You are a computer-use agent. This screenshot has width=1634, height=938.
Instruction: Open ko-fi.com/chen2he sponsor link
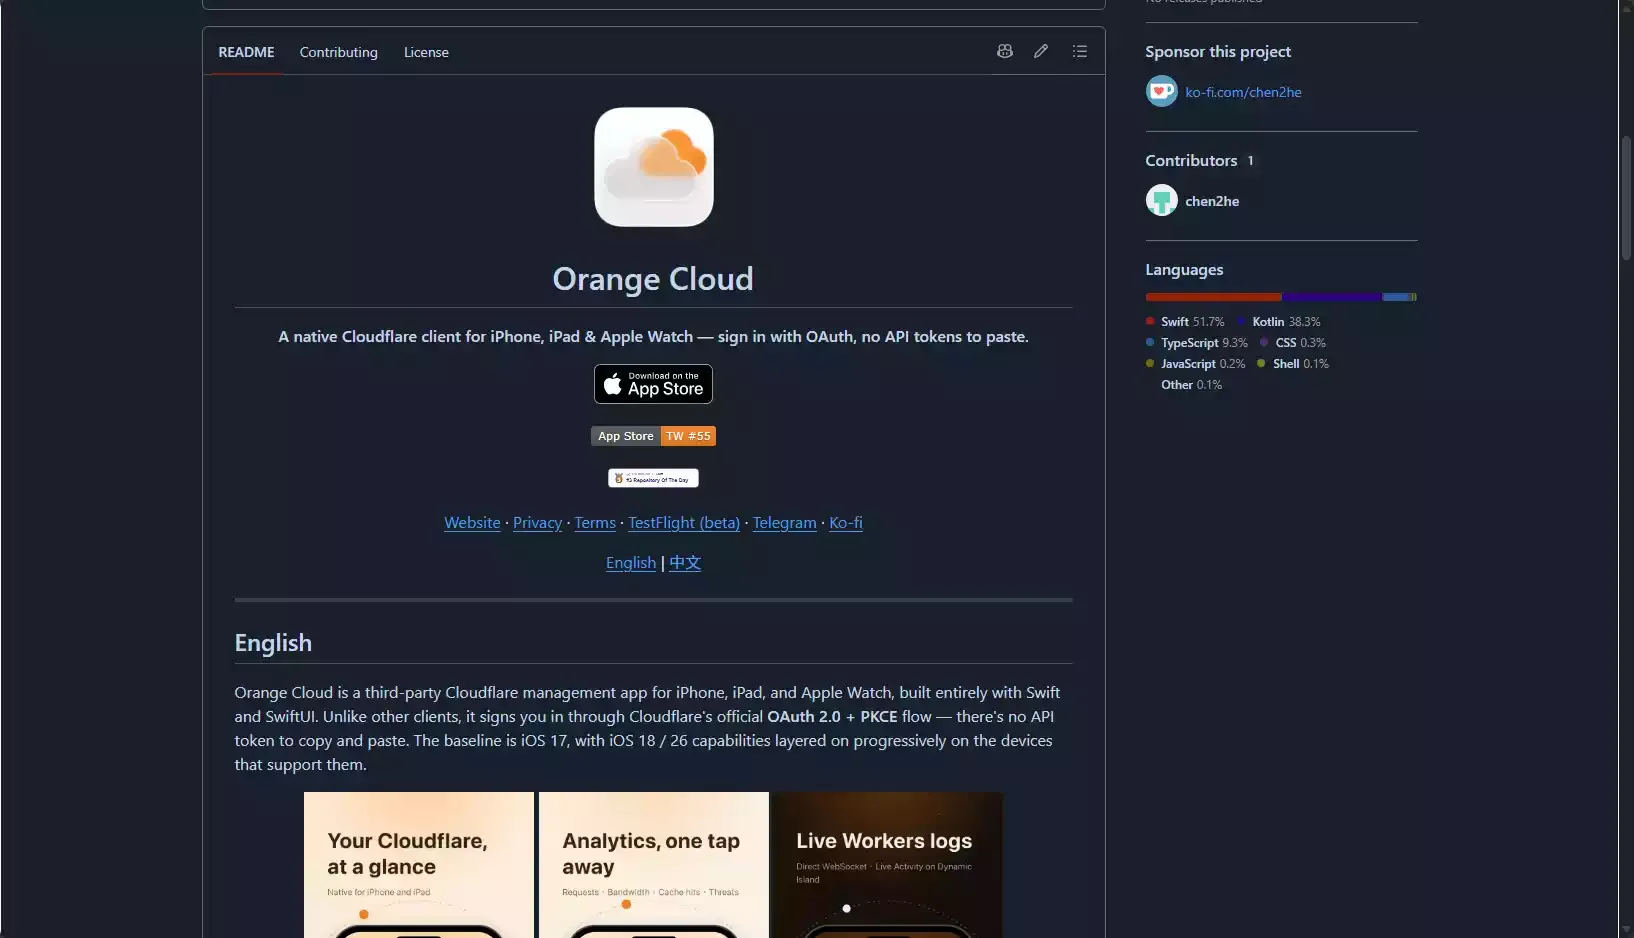[1243, 92]
